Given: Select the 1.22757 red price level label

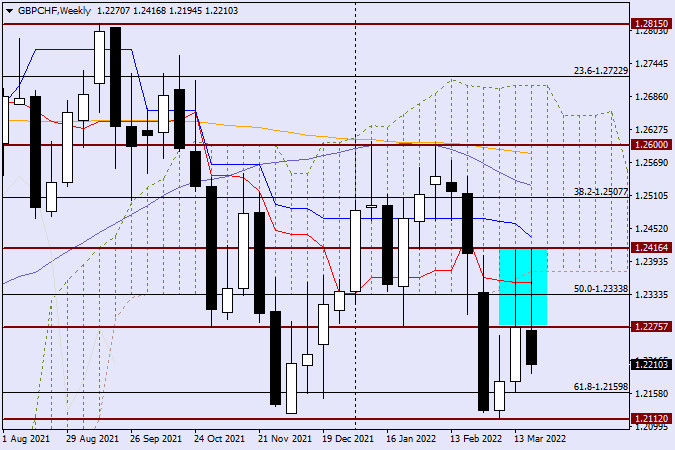Looking at the screenshot, I should pos(652,326).
